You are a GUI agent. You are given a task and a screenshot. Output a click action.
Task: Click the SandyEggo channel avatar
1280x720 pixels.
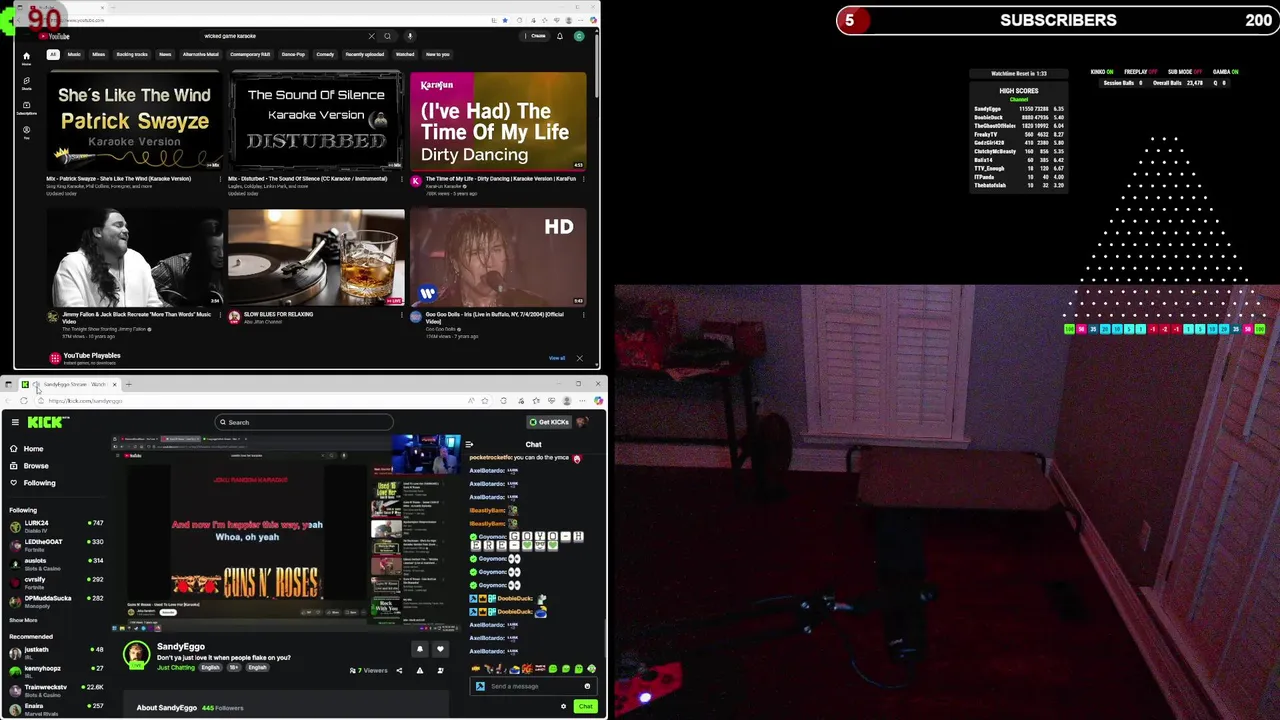click(137, 655)
